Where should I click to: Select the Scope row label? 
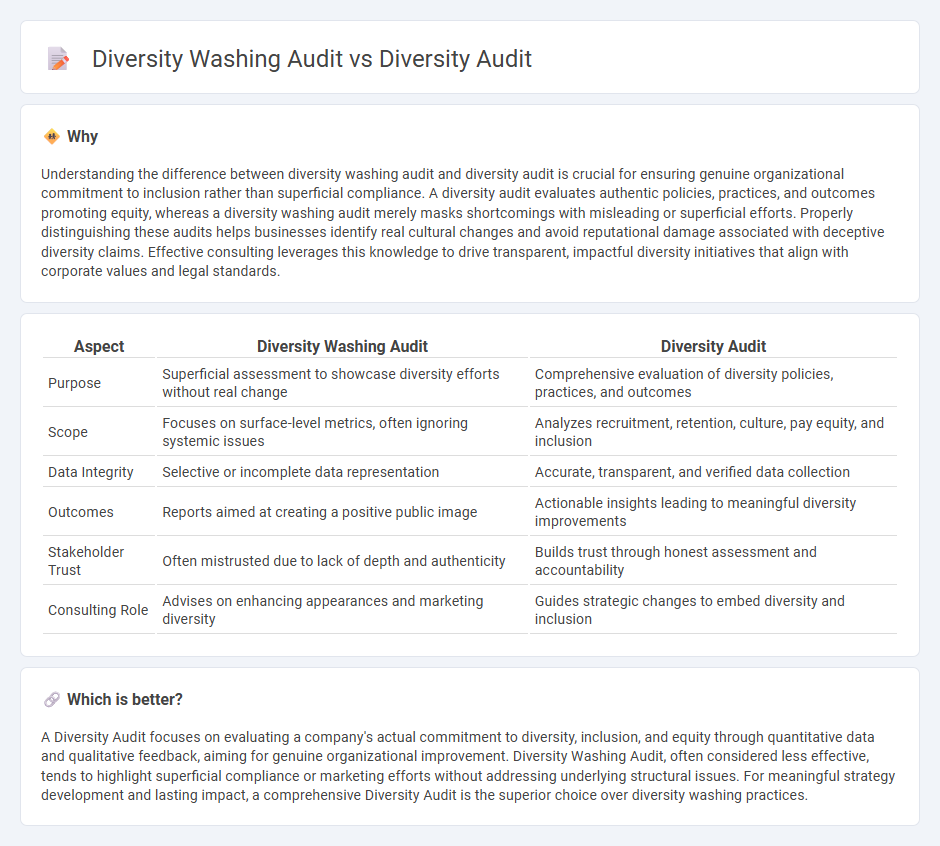(68, 432)
